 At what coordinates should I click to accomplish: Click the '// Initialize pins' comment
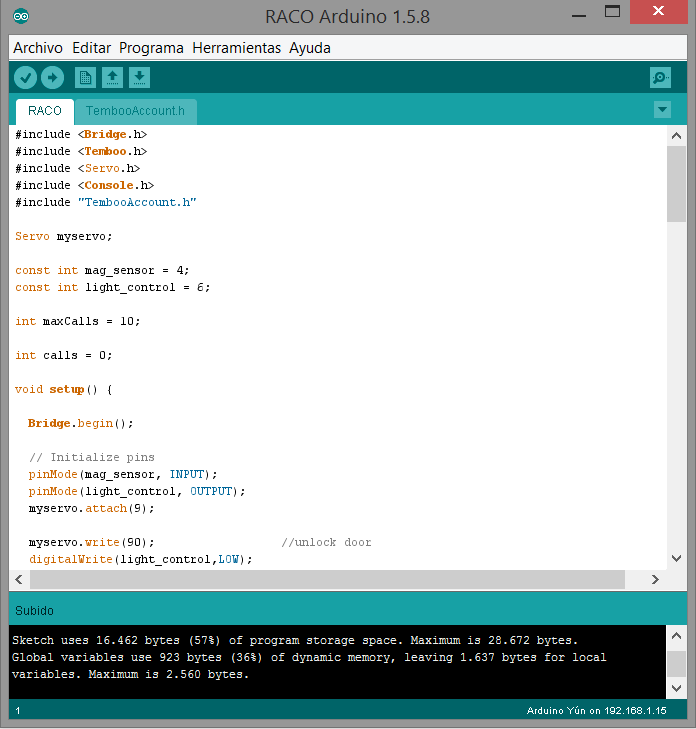coord(92,457)
